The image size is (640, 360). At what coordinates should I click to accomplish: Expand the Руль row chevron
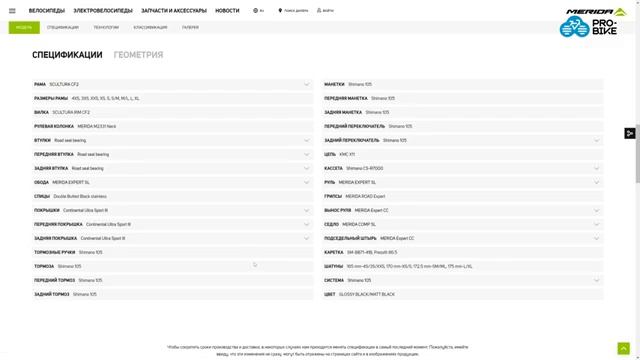(596, 182)
